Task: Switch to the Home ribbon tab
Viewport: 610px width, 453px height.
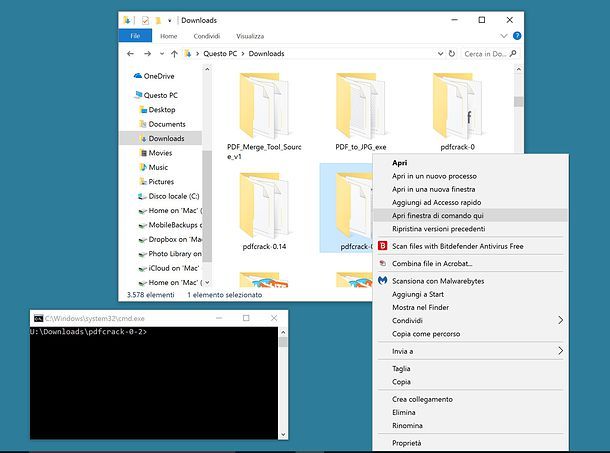Action: tap(168, 36)
